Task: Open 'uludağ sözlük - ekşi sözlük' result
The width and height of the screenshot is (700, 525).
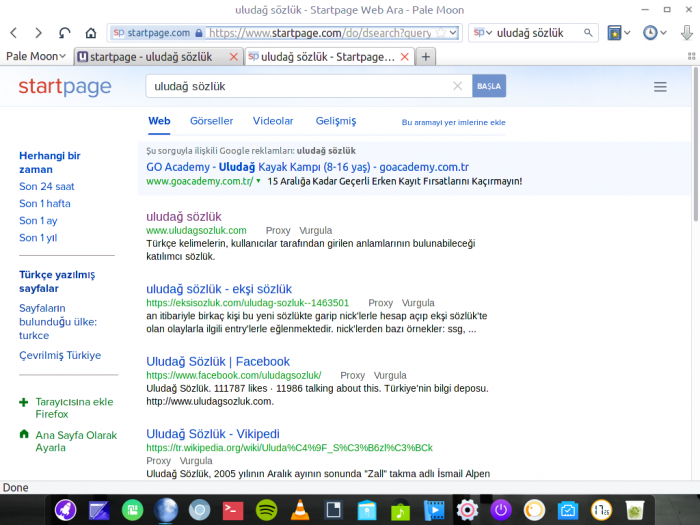Action: pos(219,289)
